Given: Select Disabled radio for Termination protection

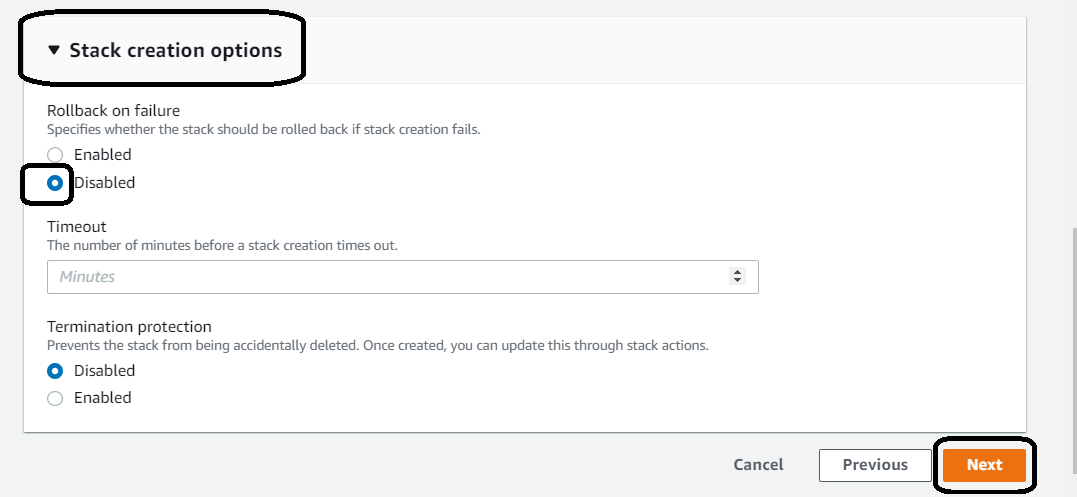Looking at the screenshot, I should click(x=55, y=371).
